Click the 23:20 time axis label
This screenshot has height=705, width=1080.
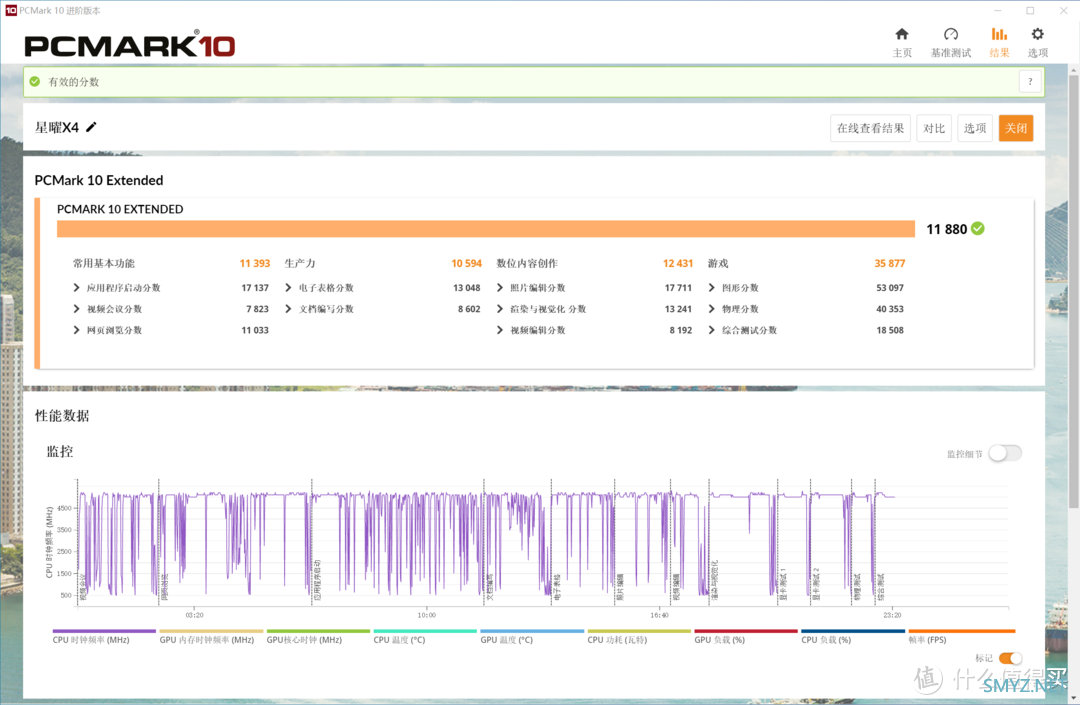point(892,615)
